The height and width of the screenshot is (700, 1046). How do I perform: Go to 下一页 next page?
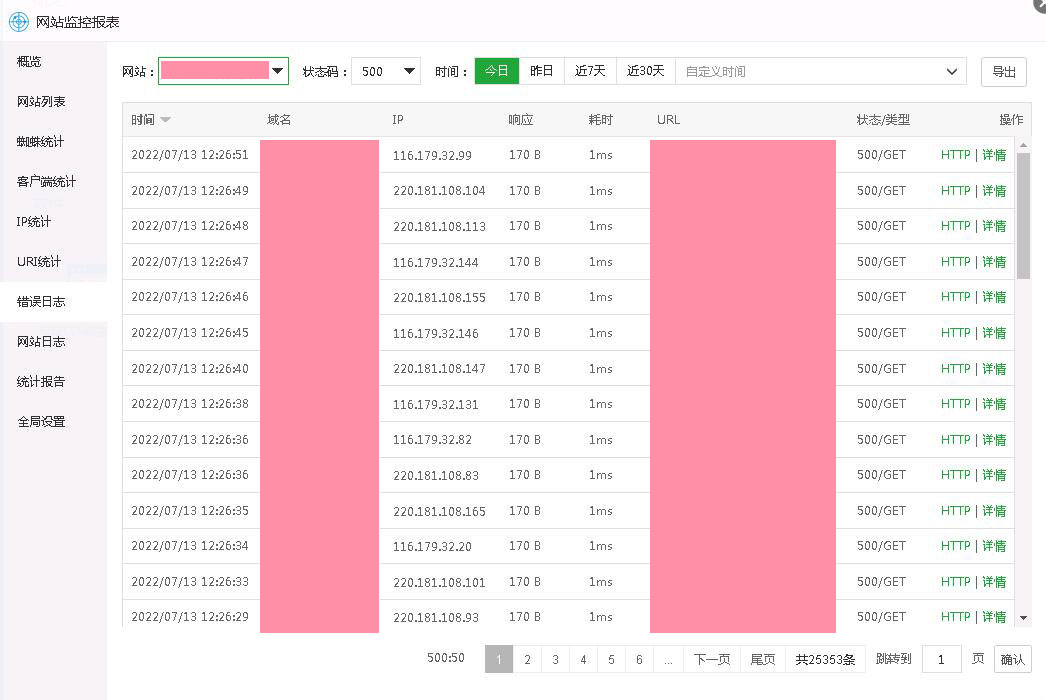pyautogui.click(x=711, y=659)
